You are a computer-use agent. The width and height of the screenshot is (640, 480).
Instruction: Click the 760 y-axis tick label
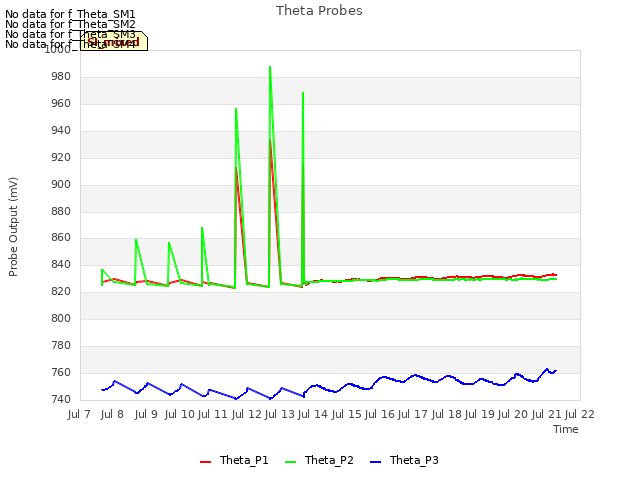pos(61,372)
